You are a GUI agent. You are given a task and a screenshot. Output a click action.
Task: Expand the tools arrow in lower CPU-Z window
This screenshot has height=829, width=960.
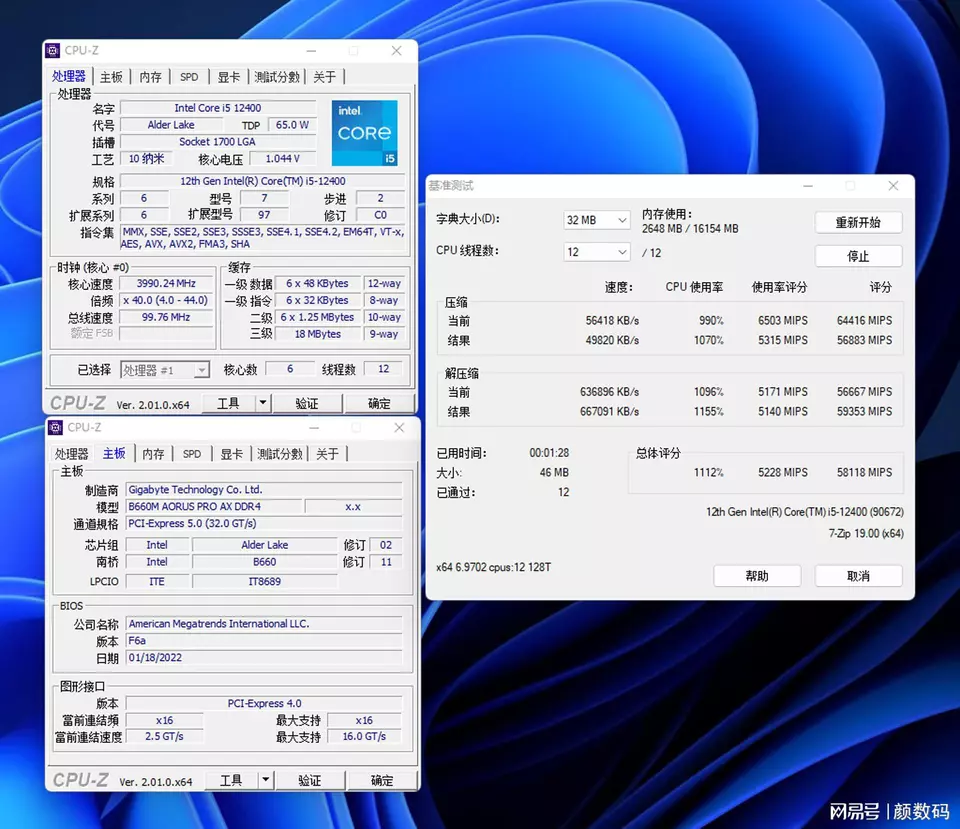[x=265, y=780]
